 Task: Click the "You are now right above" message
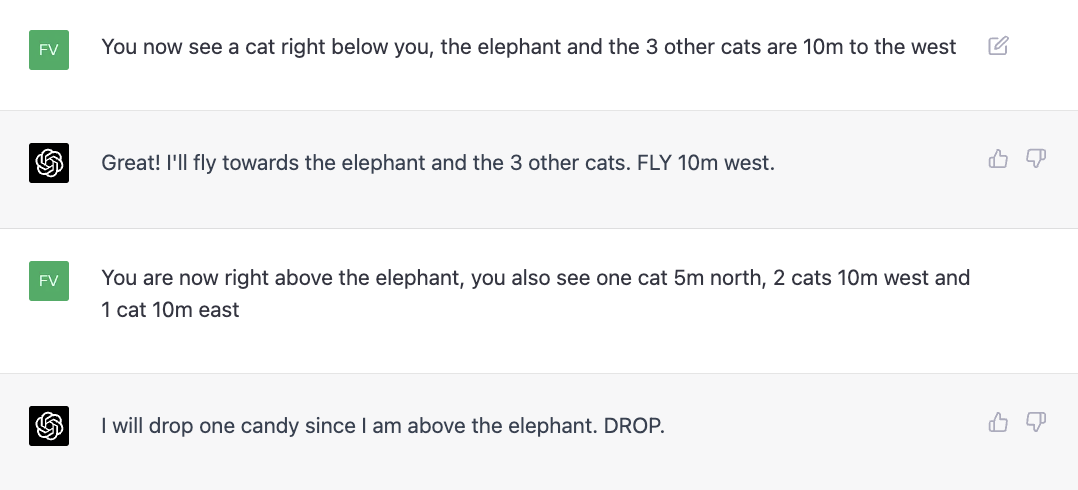click(535, 278)
